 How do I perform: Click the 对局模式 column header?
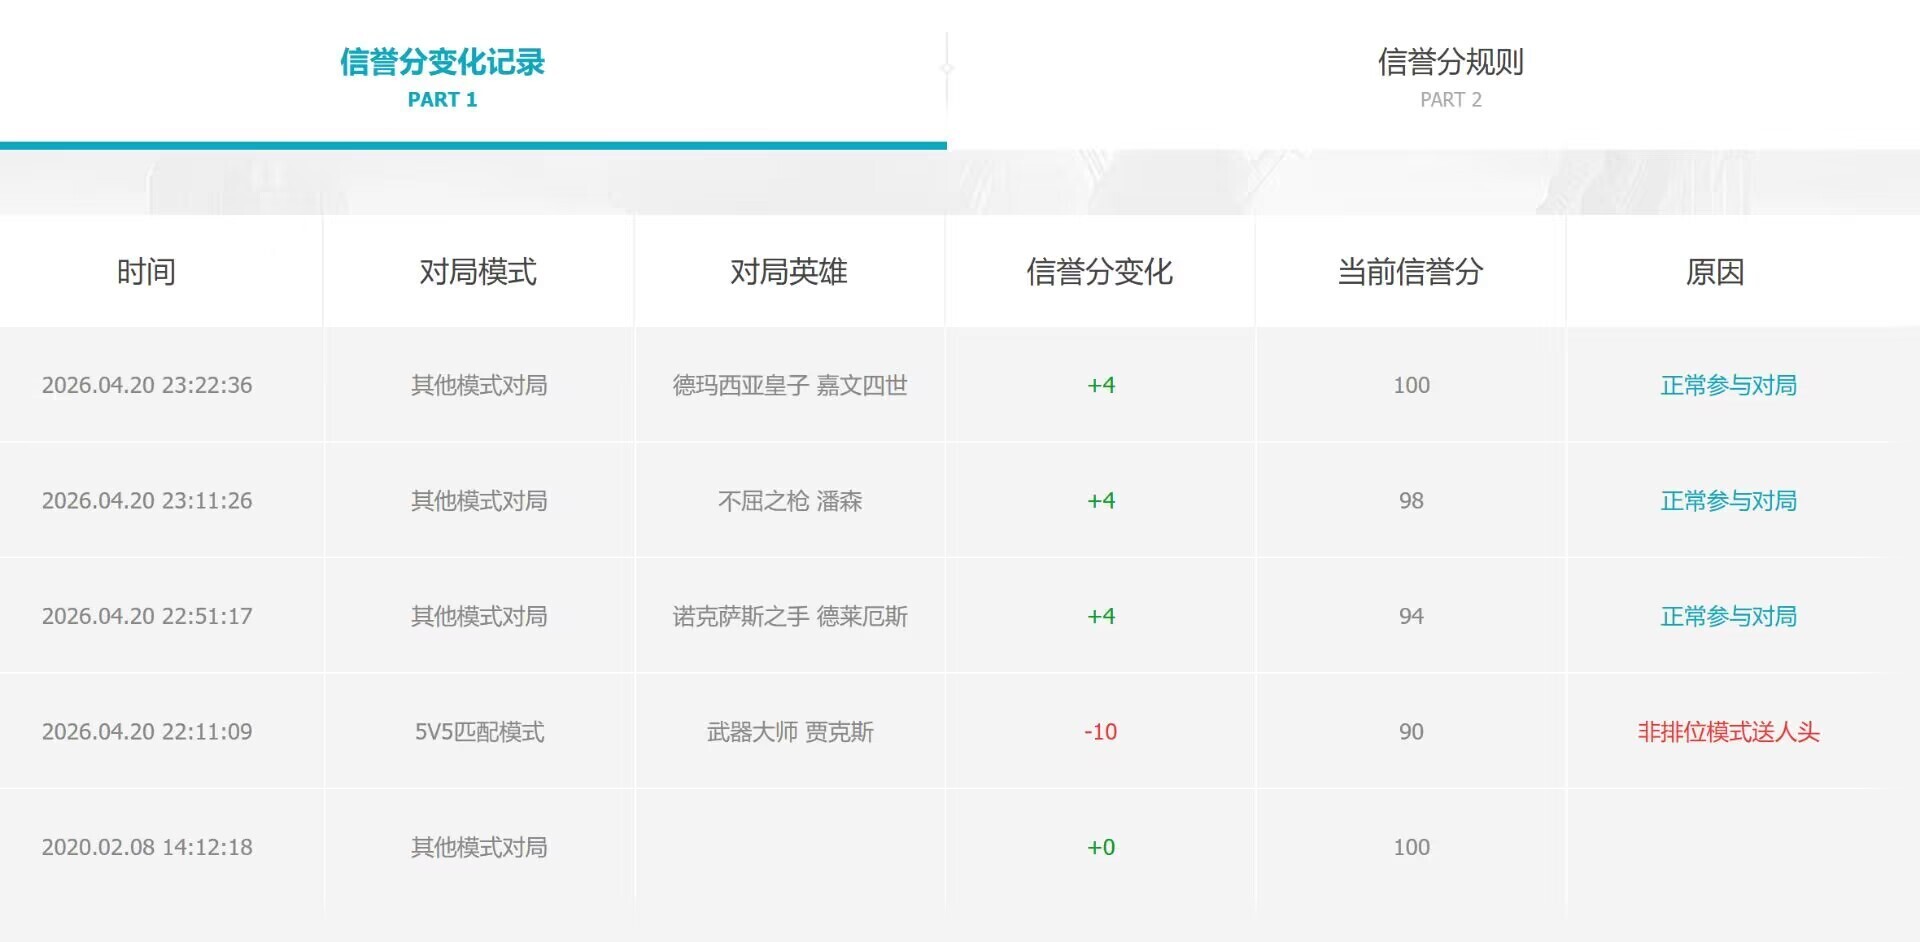(x=478, y=272)
